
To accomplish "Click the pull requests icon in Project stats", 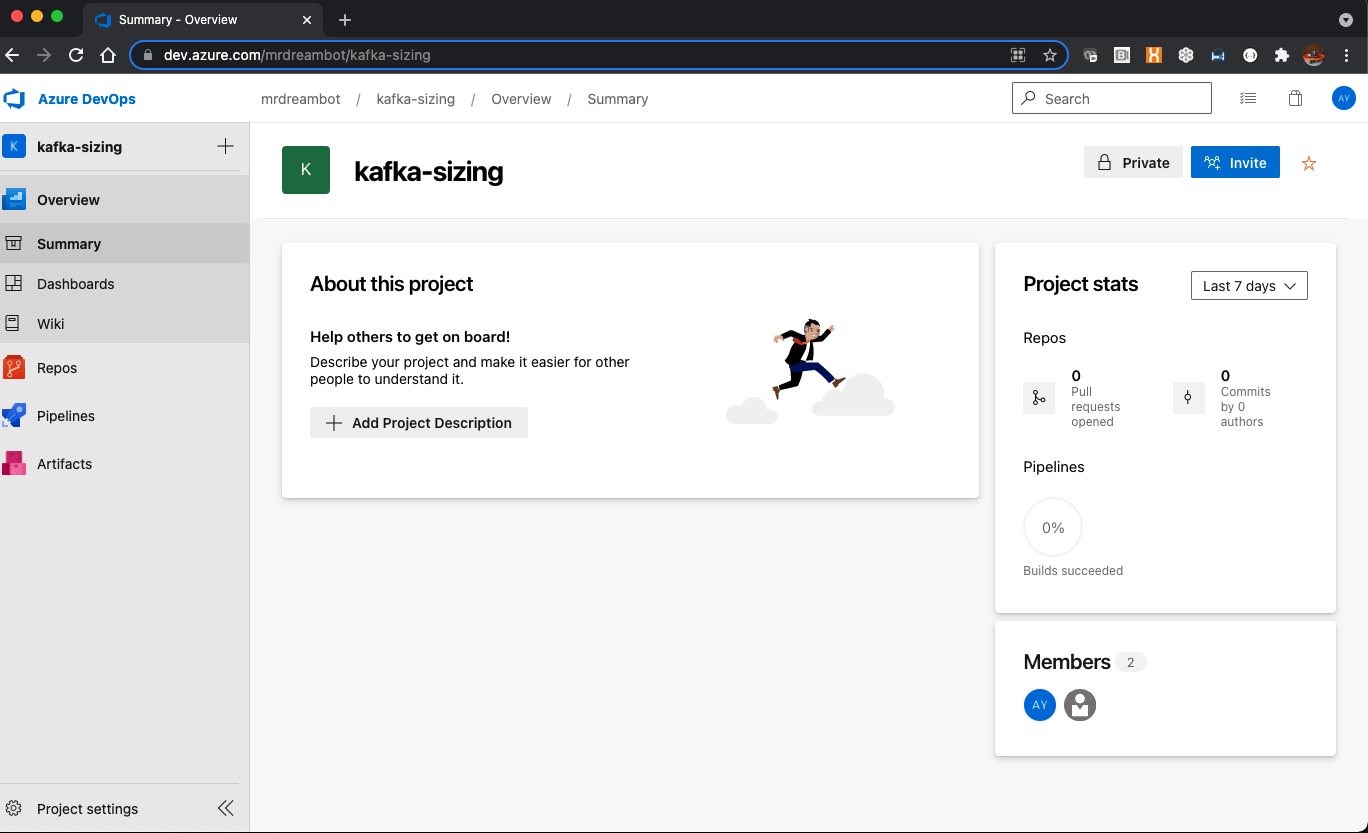I will pyautogui.click(x=1039, y=398).
